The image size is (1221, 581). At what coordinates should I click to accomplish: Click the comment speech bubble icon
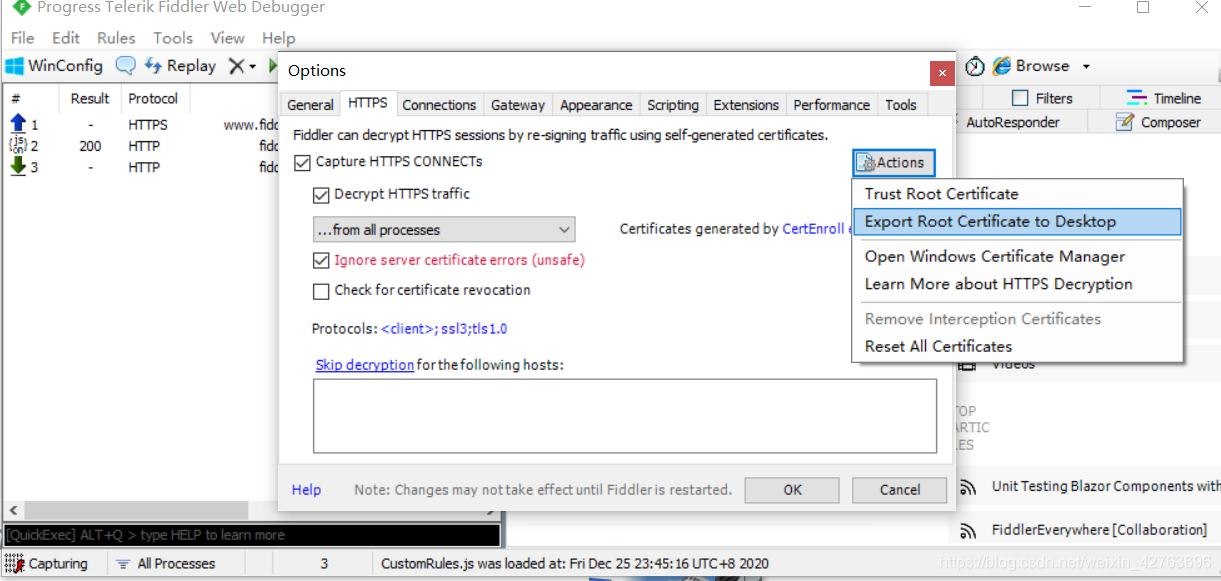[x=125, y=66]
